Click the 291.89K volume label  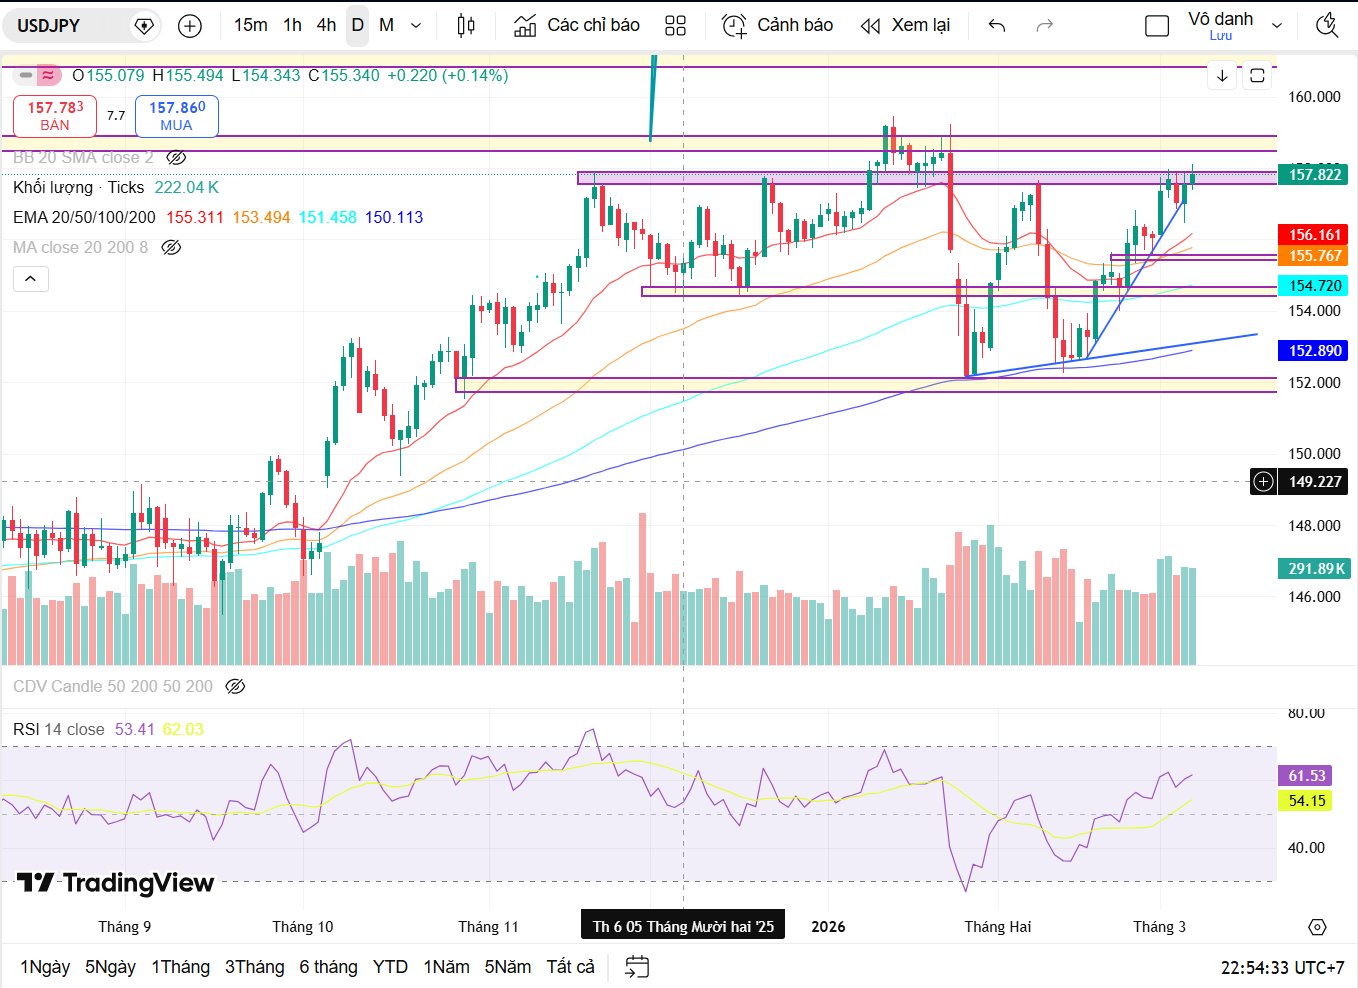point(1314,569)
